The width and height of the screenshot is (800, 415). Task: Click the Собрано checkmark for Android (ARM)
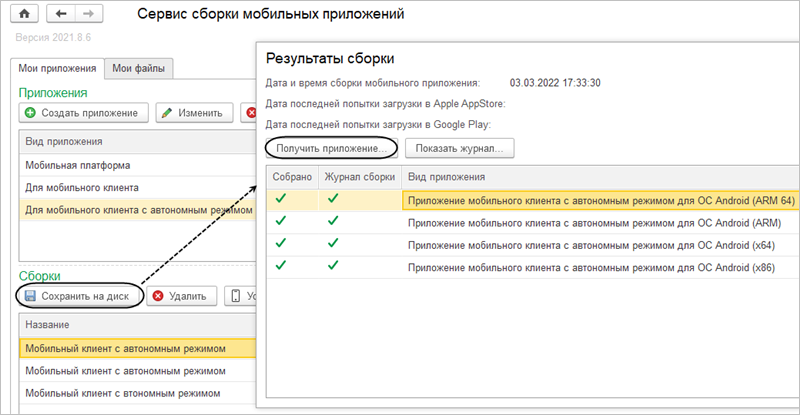pos(281,221)
